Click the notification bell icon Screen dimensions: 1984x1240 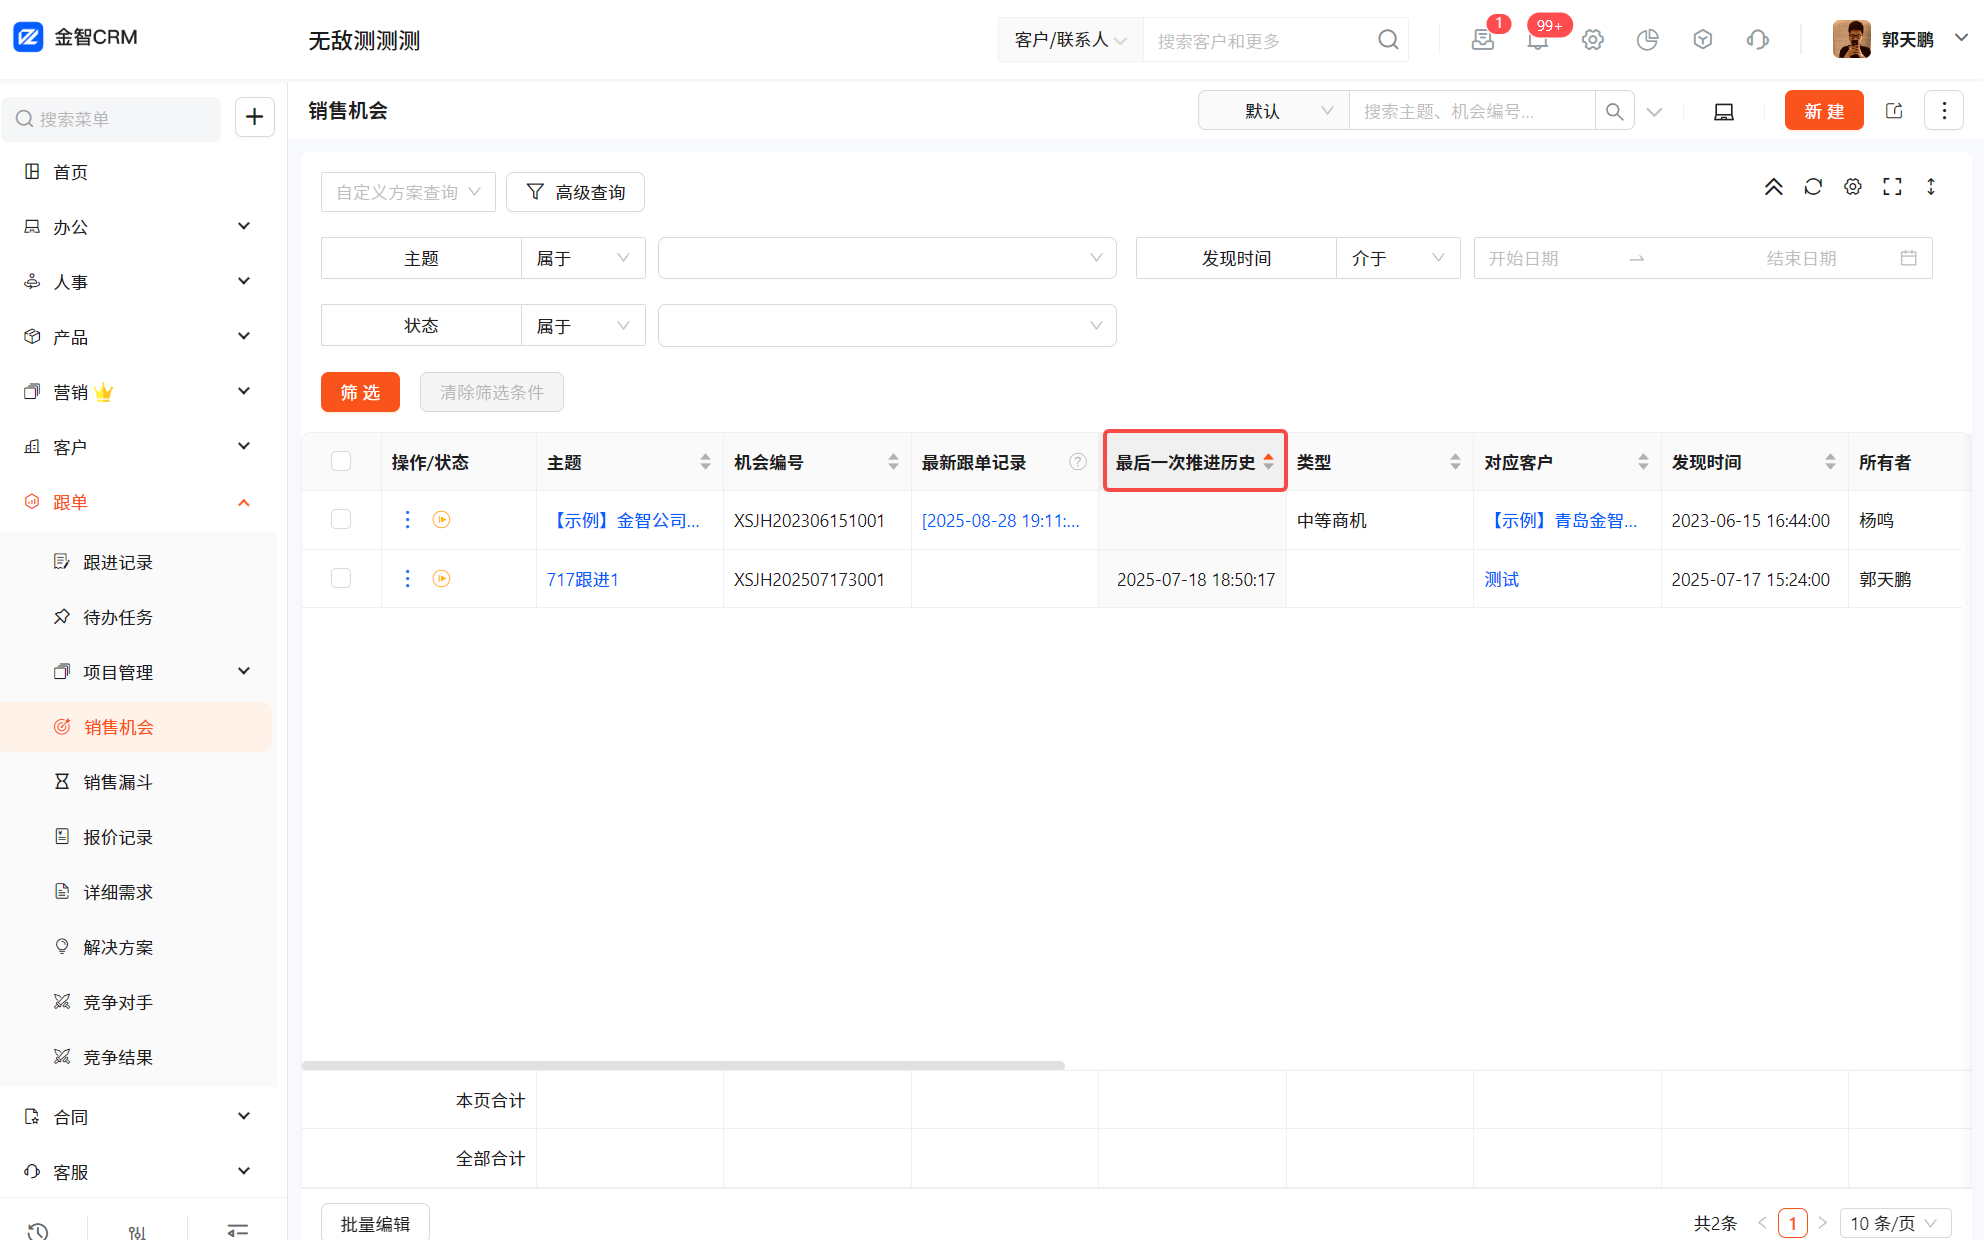[x=1537, y=40]
